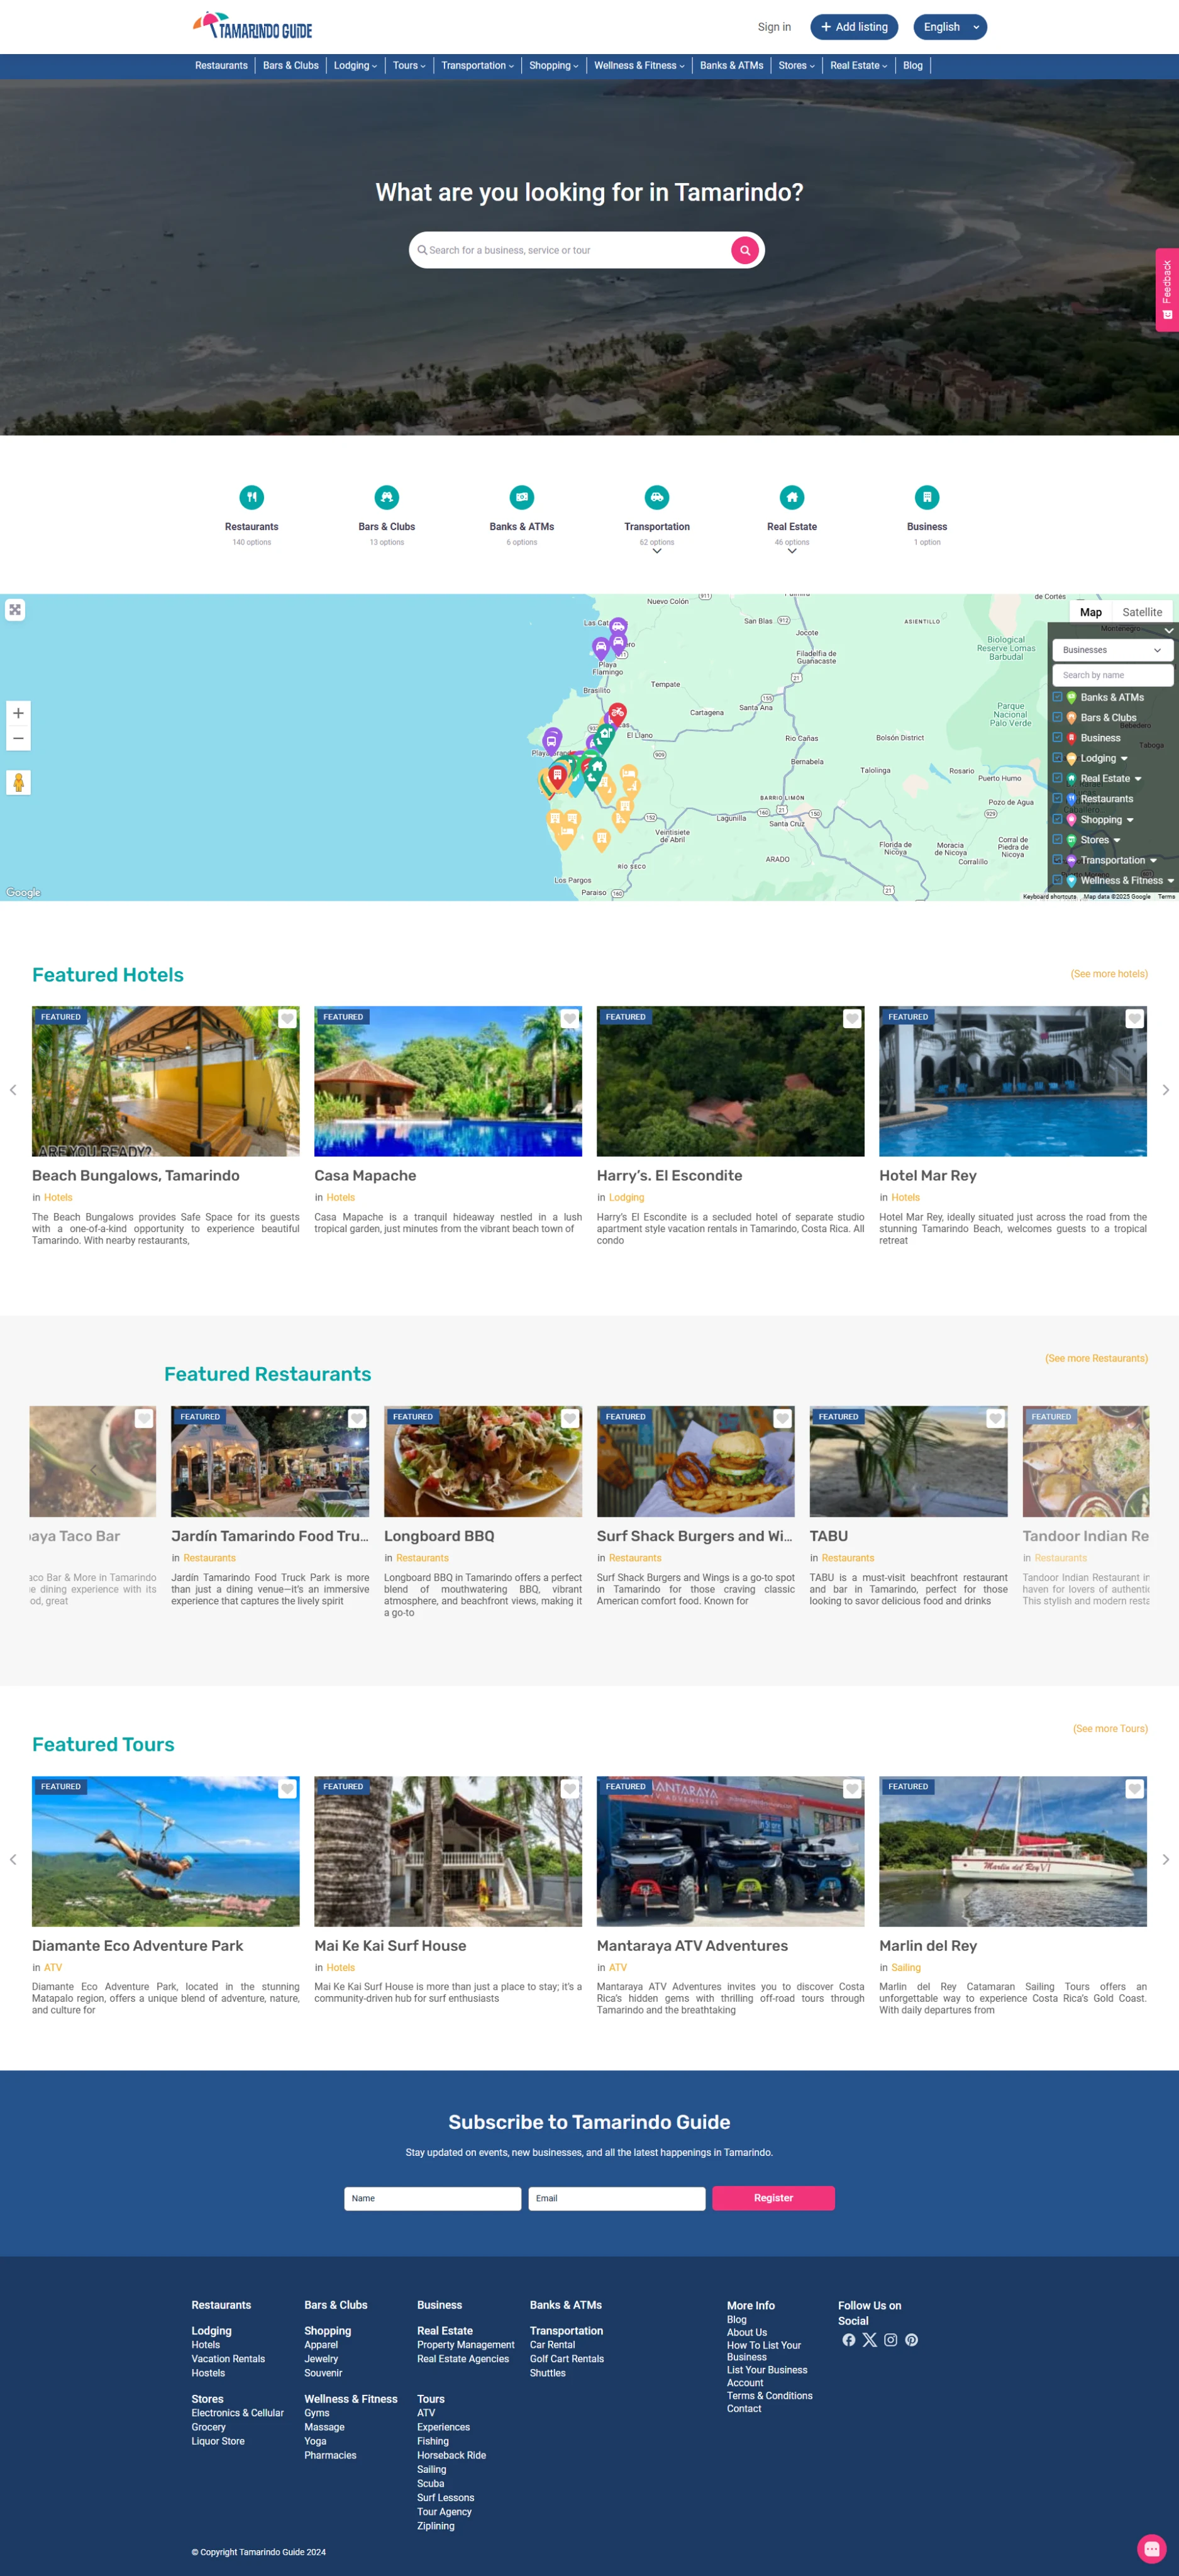
Task: Open the Real Estate category circle icon
Action: click(792, 497)
